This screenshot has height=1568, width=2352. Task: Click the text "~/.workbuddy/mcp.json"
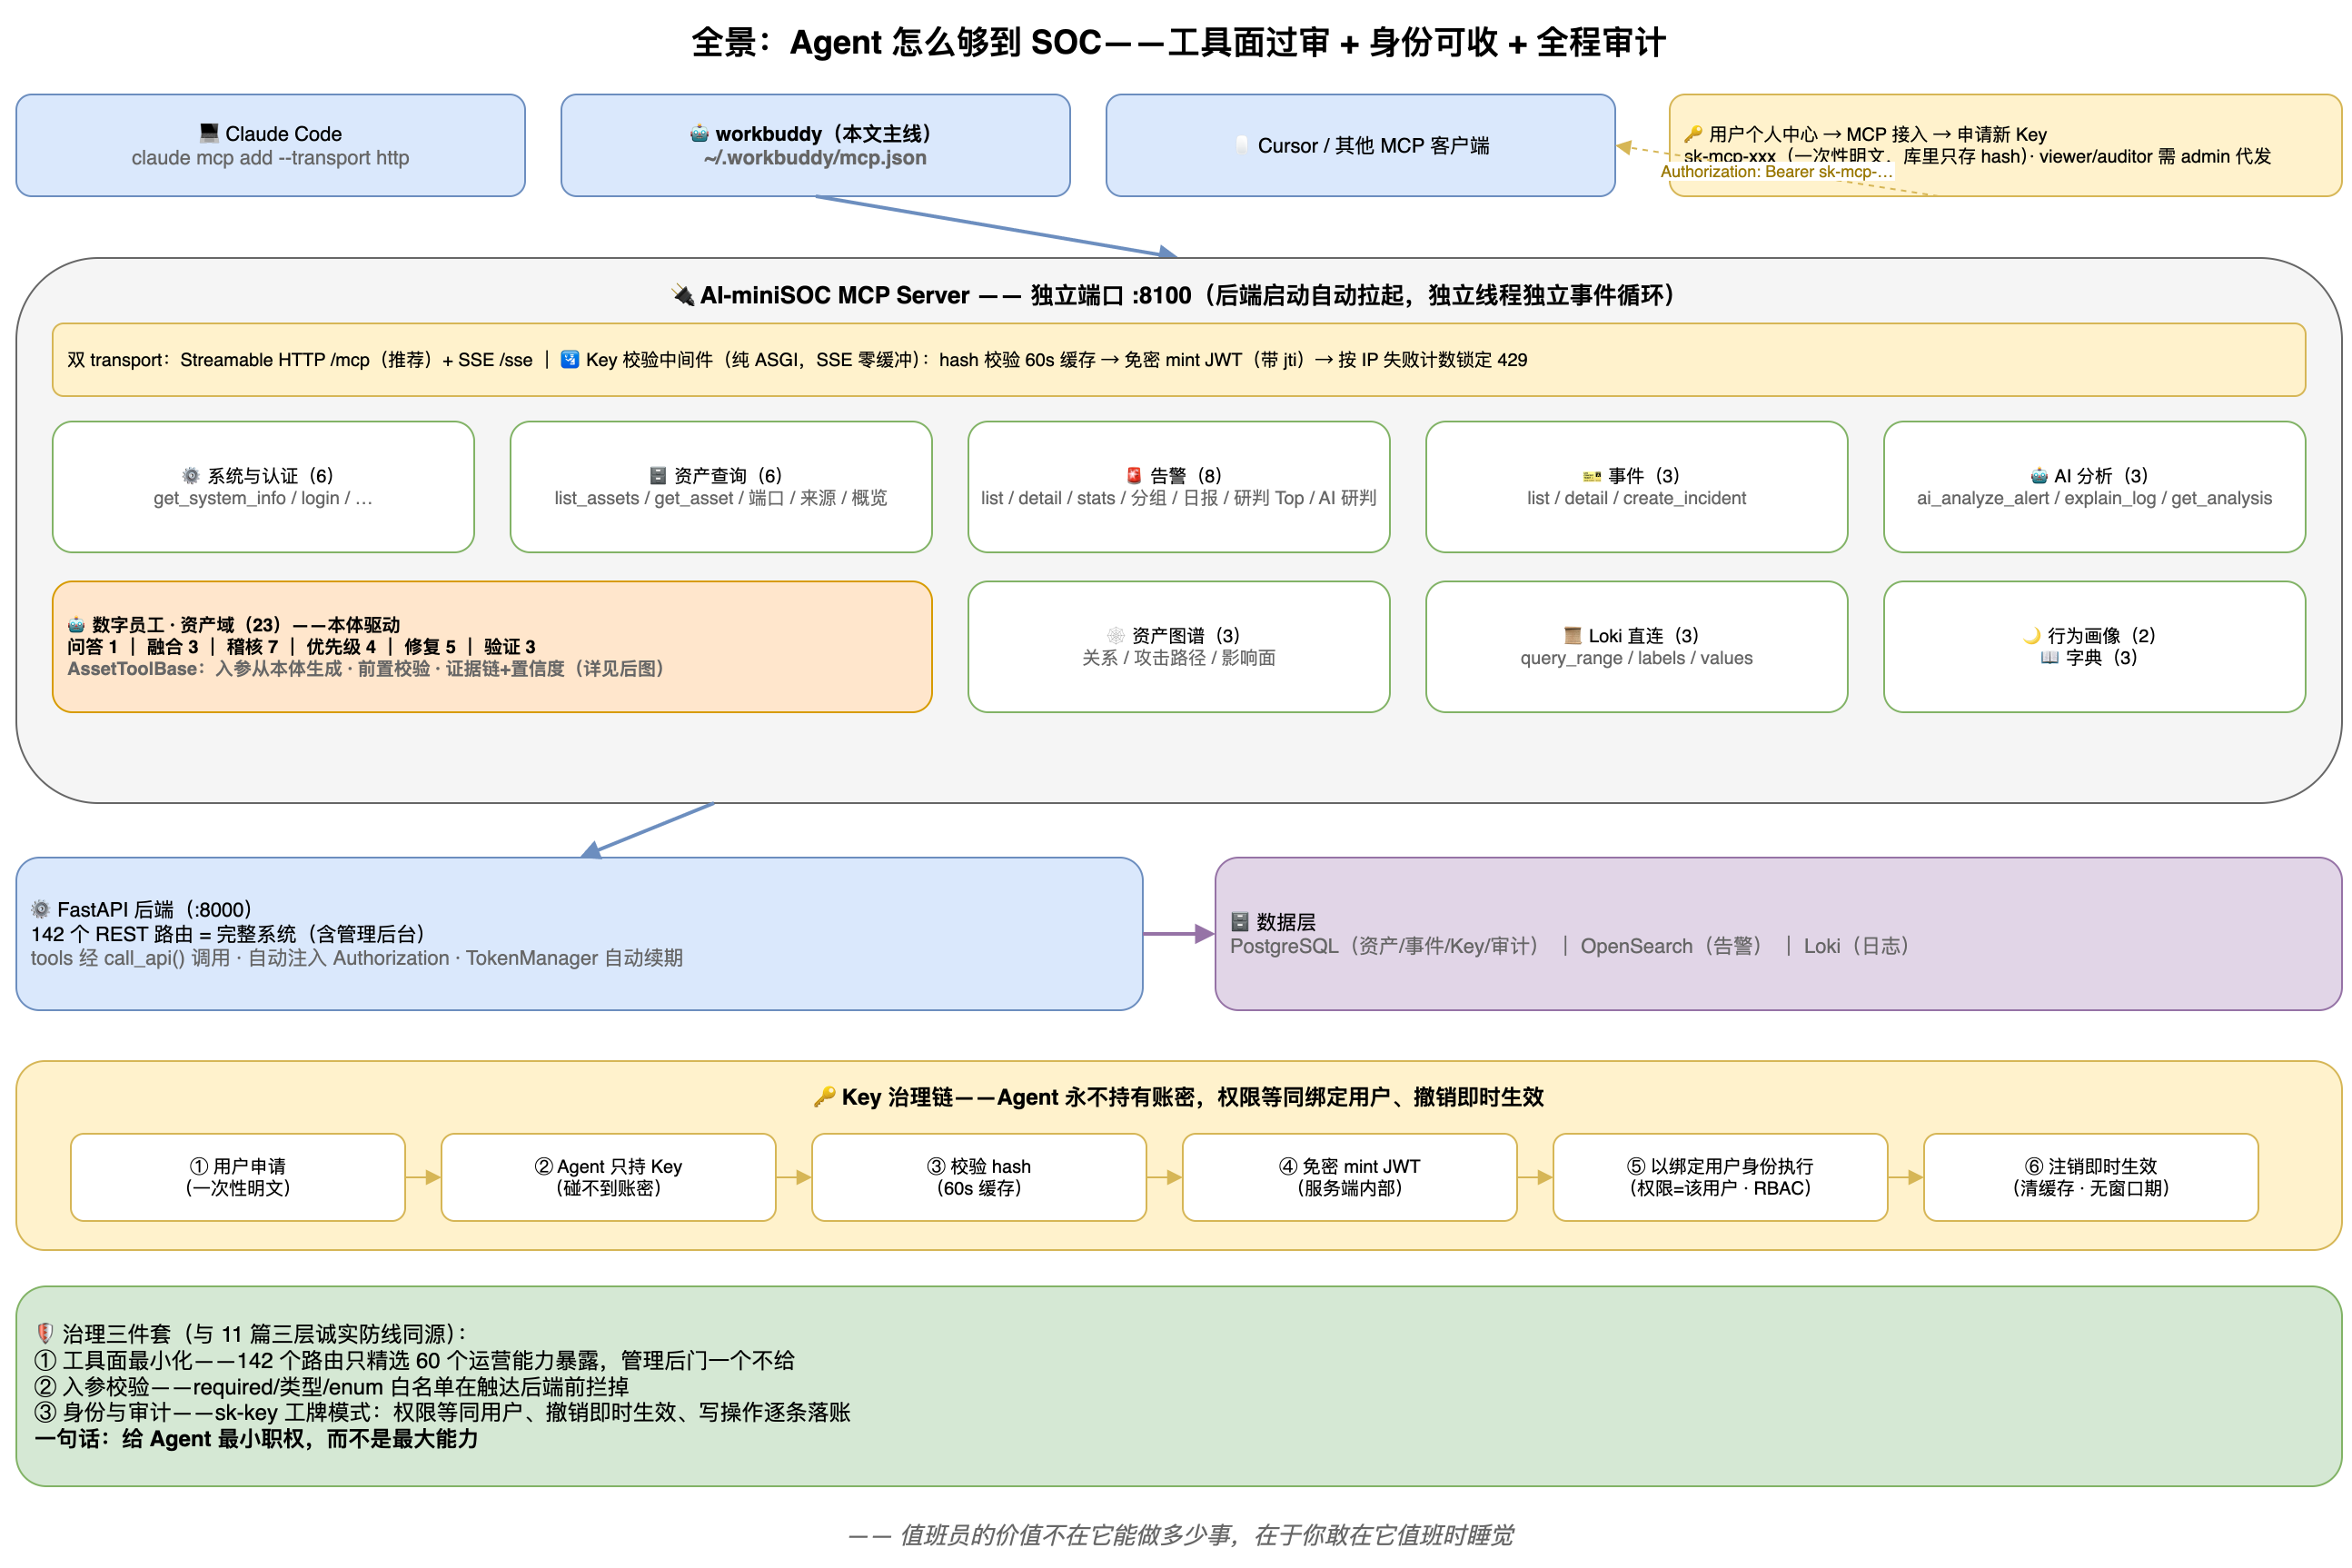click(815, 158)
